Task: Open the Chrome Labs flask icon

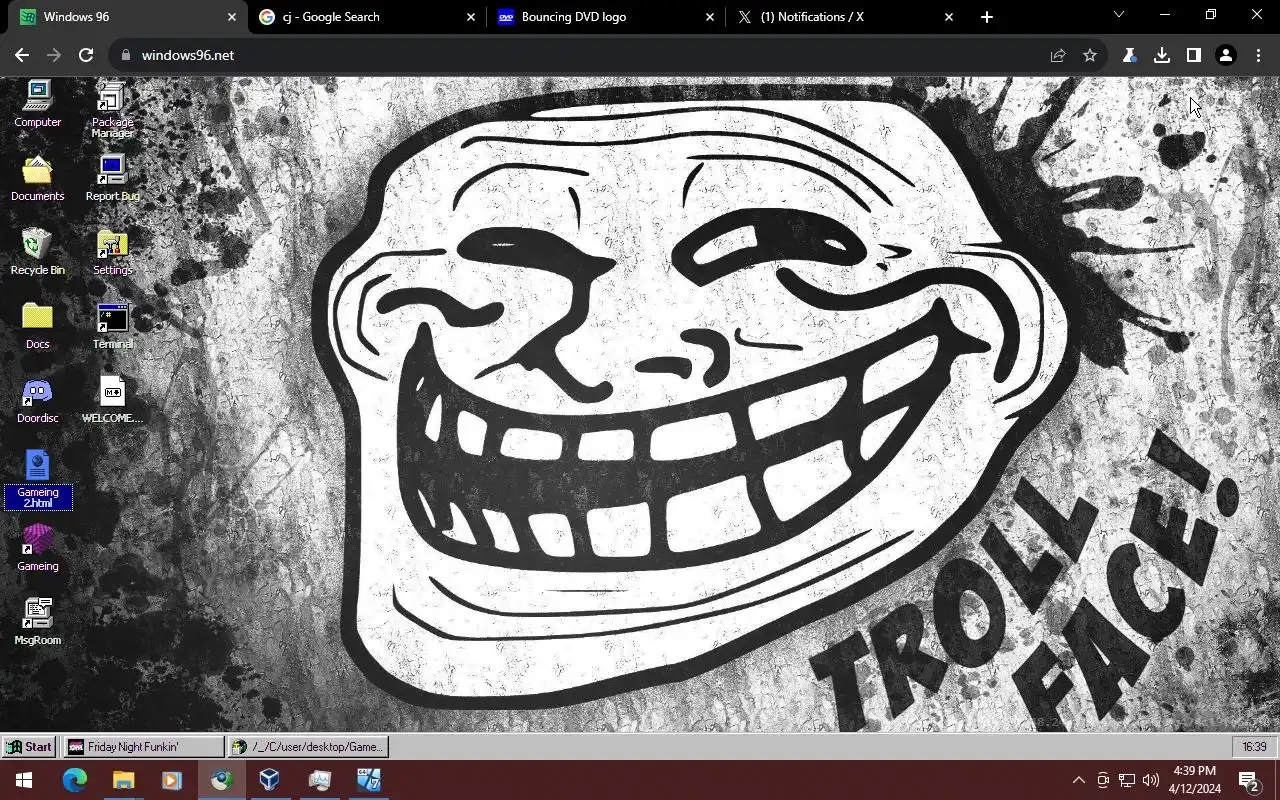Action: (1130, 55)
